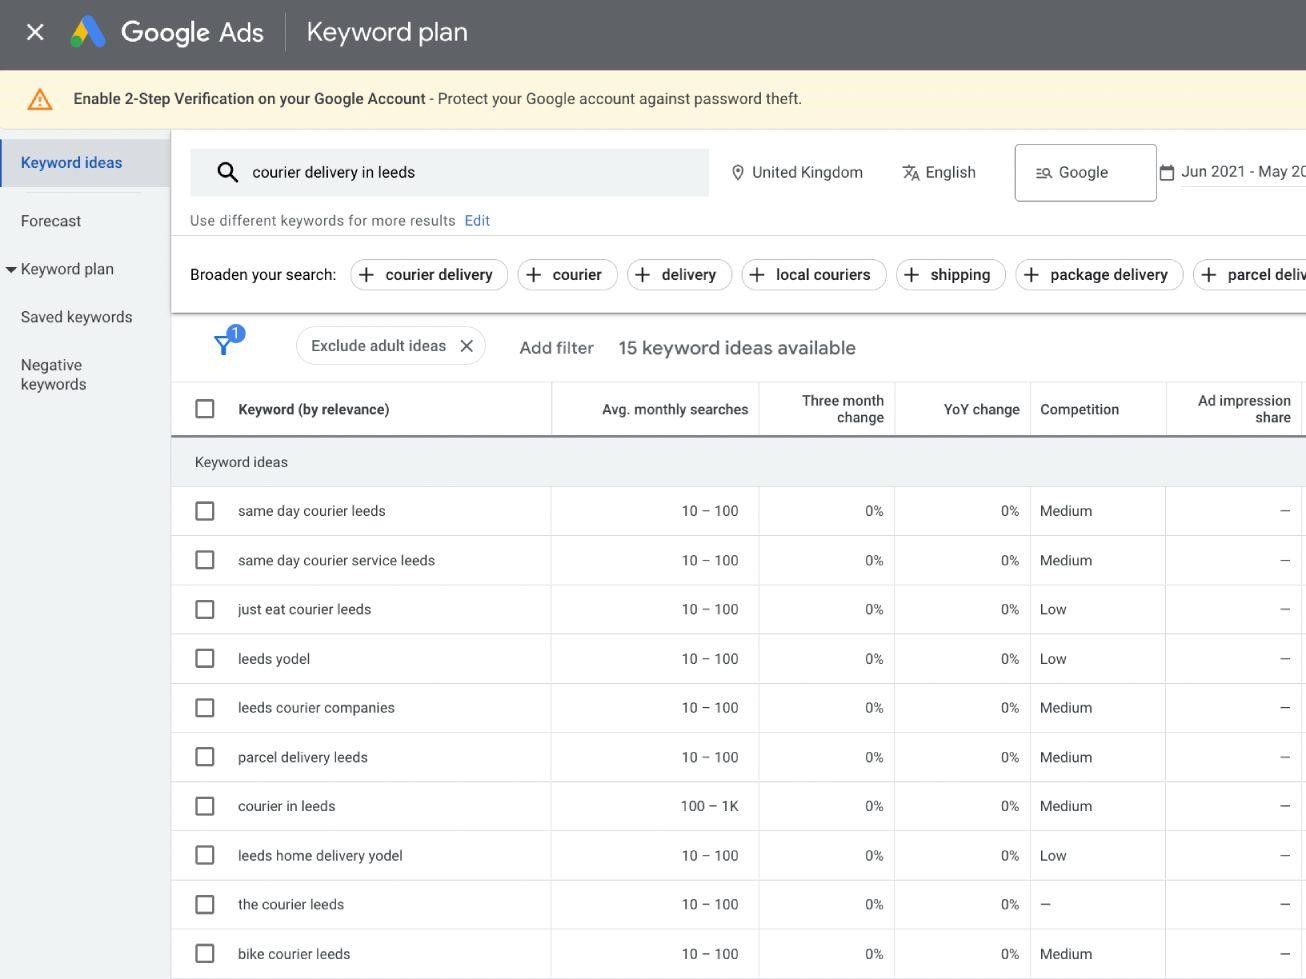Sort by YoY change column header
1306x979 pixels.
(x=981, y=409)
